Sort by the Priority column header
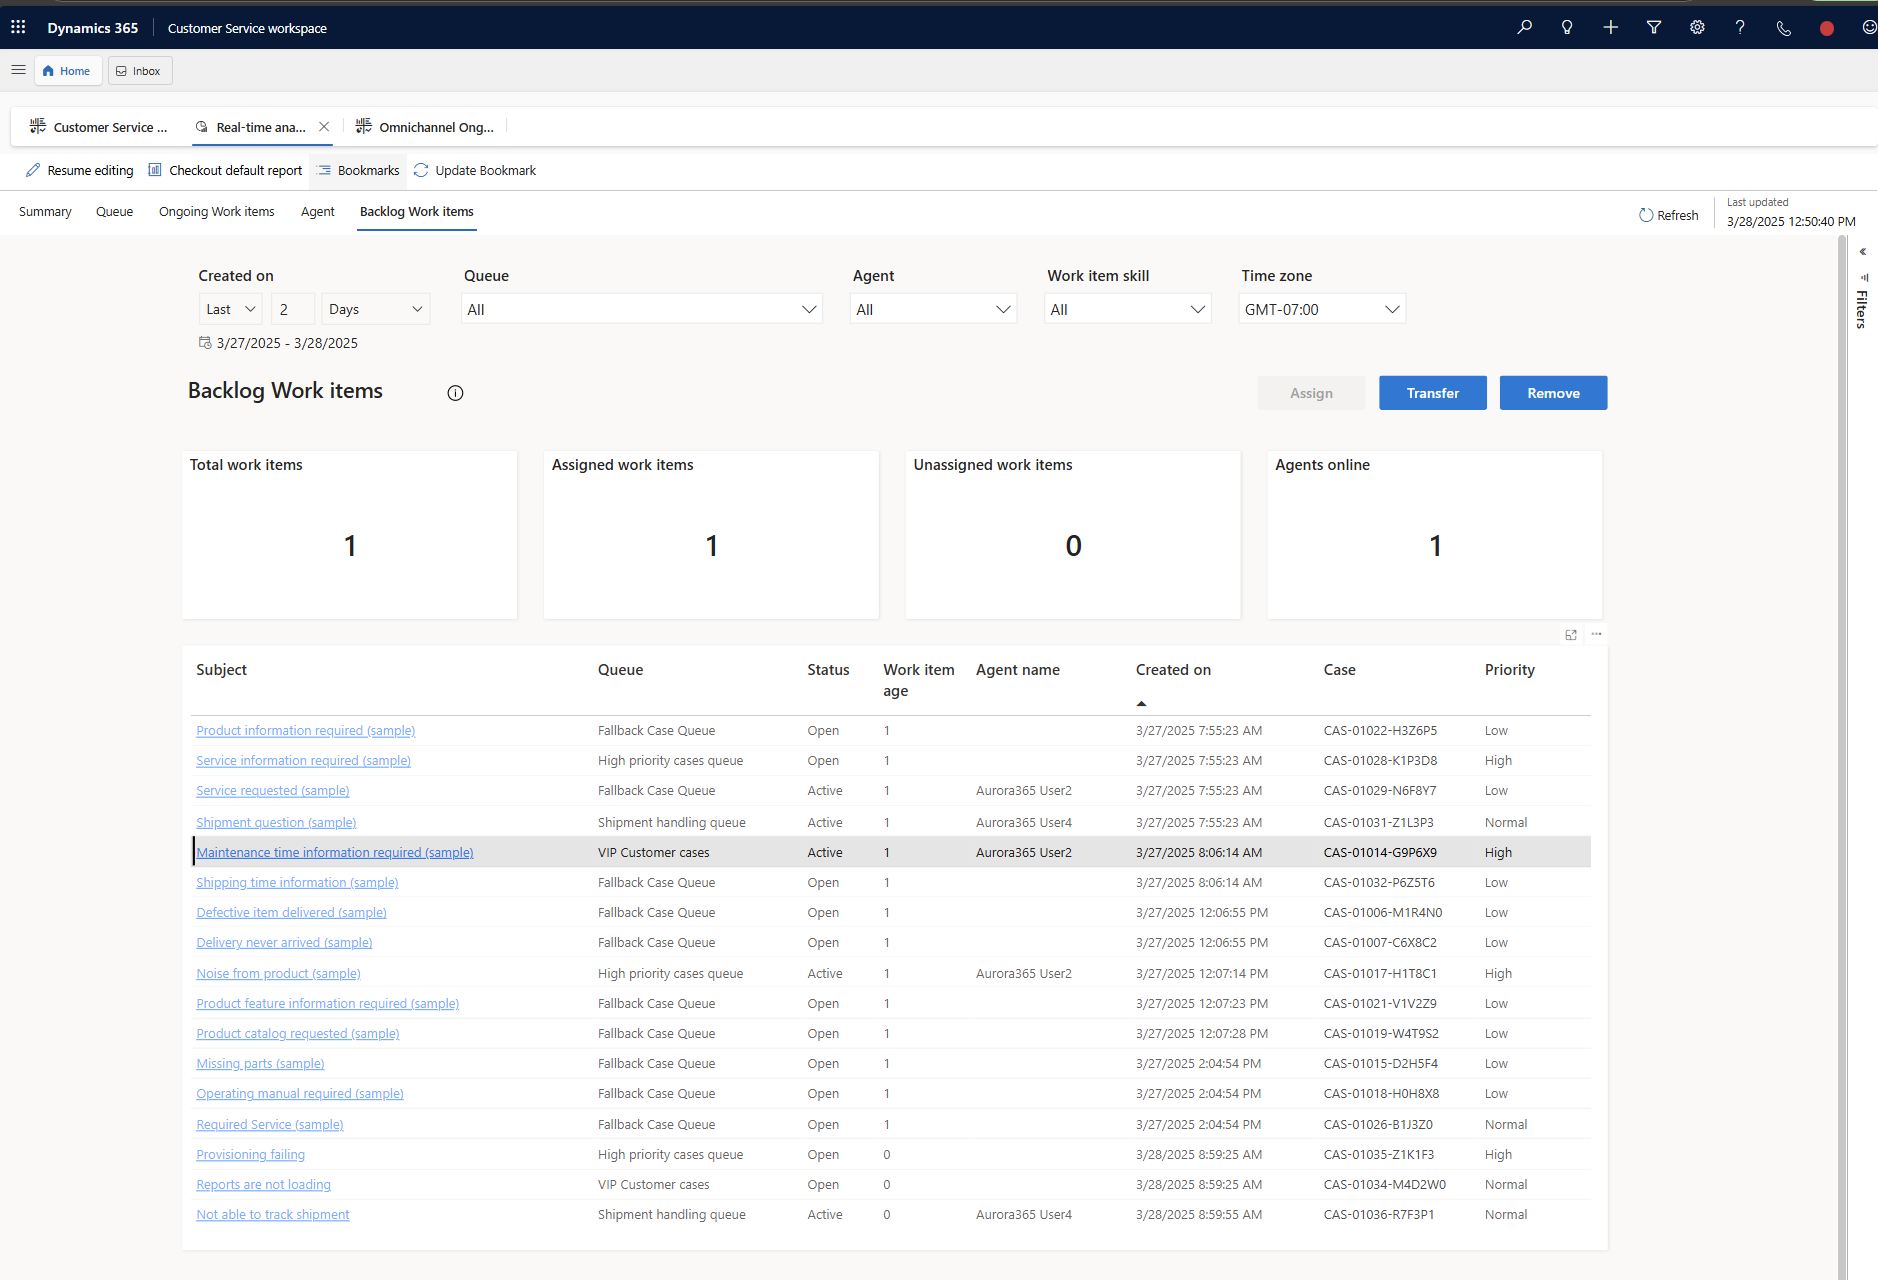The width and height of the screenshot is (1878, 1280). [x=1509, y=670]
